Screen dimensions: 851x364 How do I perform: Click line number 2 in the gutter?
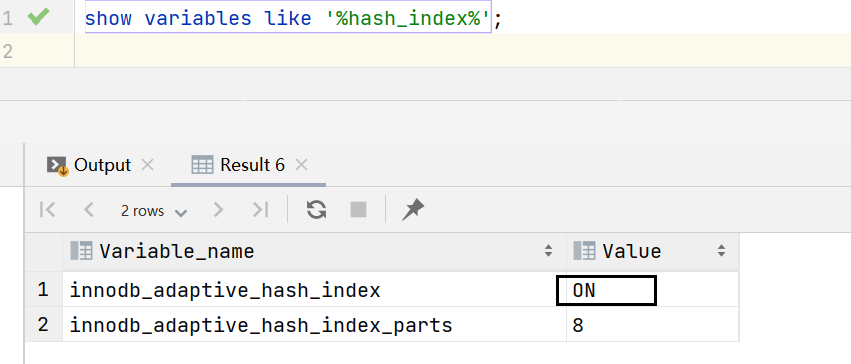click(x=8, y=52)
